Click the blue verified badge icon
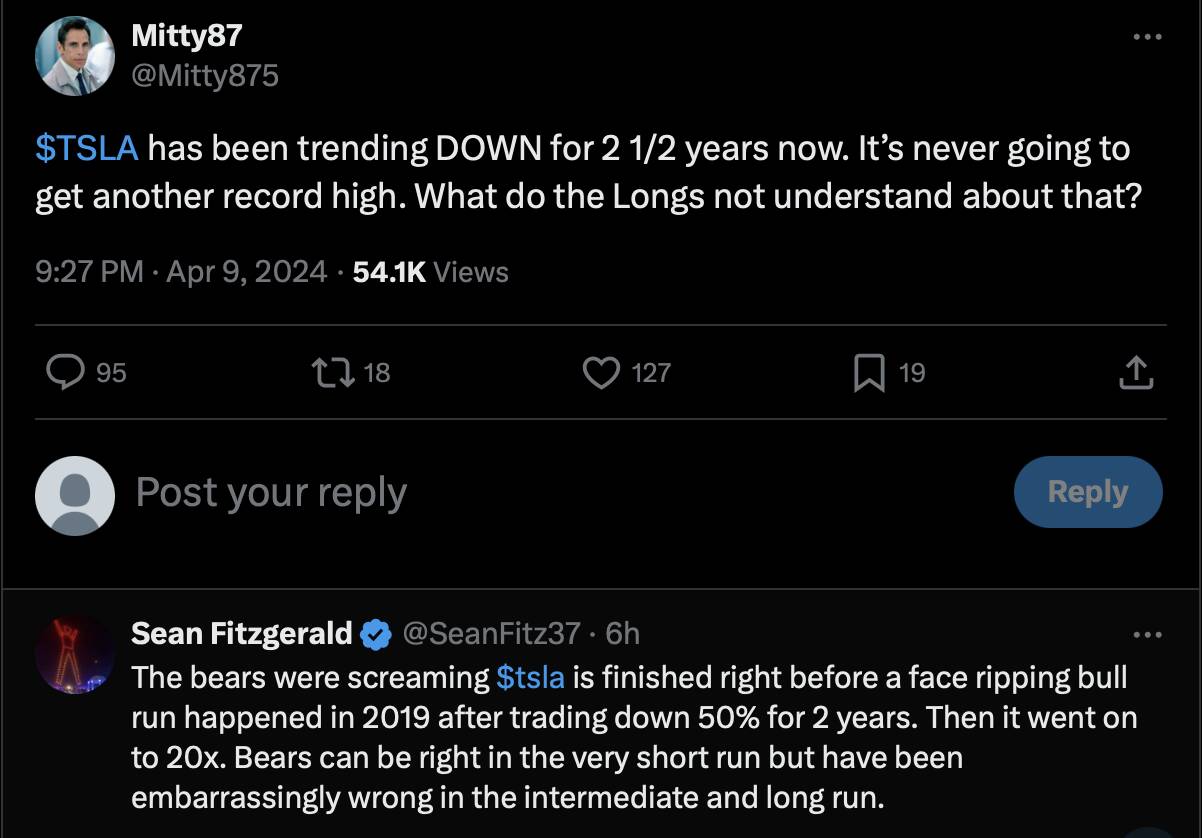The width and height of the screenshot is (1202, 838). point(375,634)
